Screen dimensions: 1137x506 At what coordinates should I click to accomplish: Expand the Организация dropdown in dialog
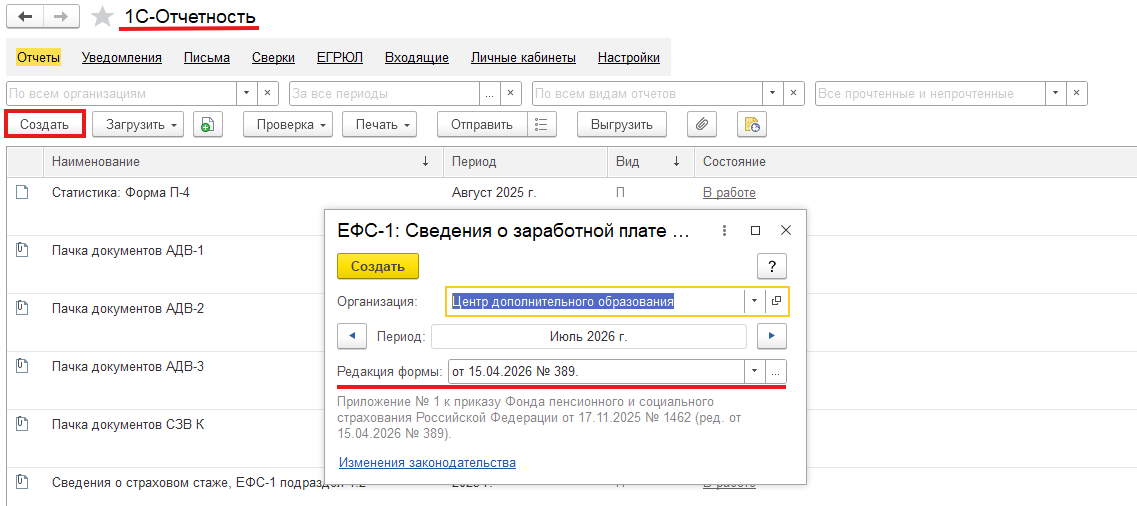click(754, 301)
